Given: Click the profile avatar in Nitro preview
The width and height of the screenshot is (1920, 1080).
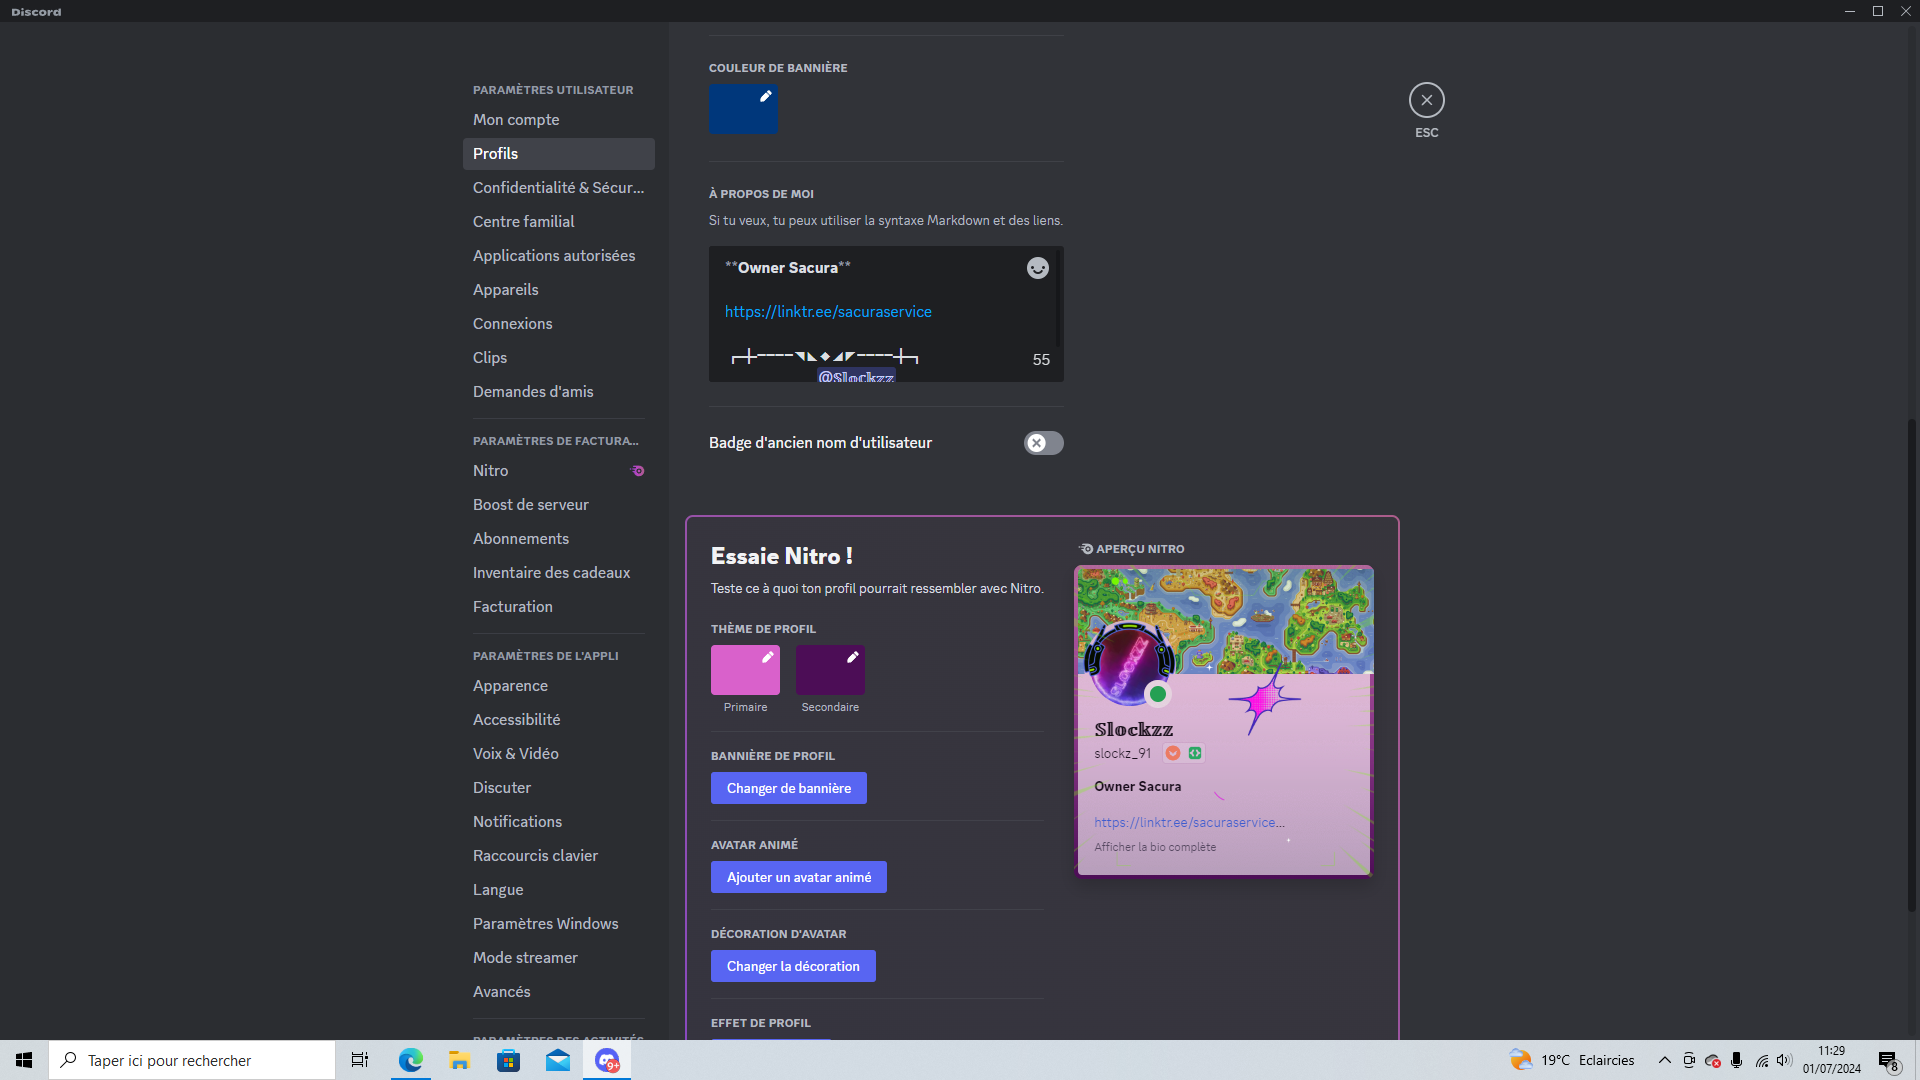Looking at the screenshot, I should tap(1128, 663).
